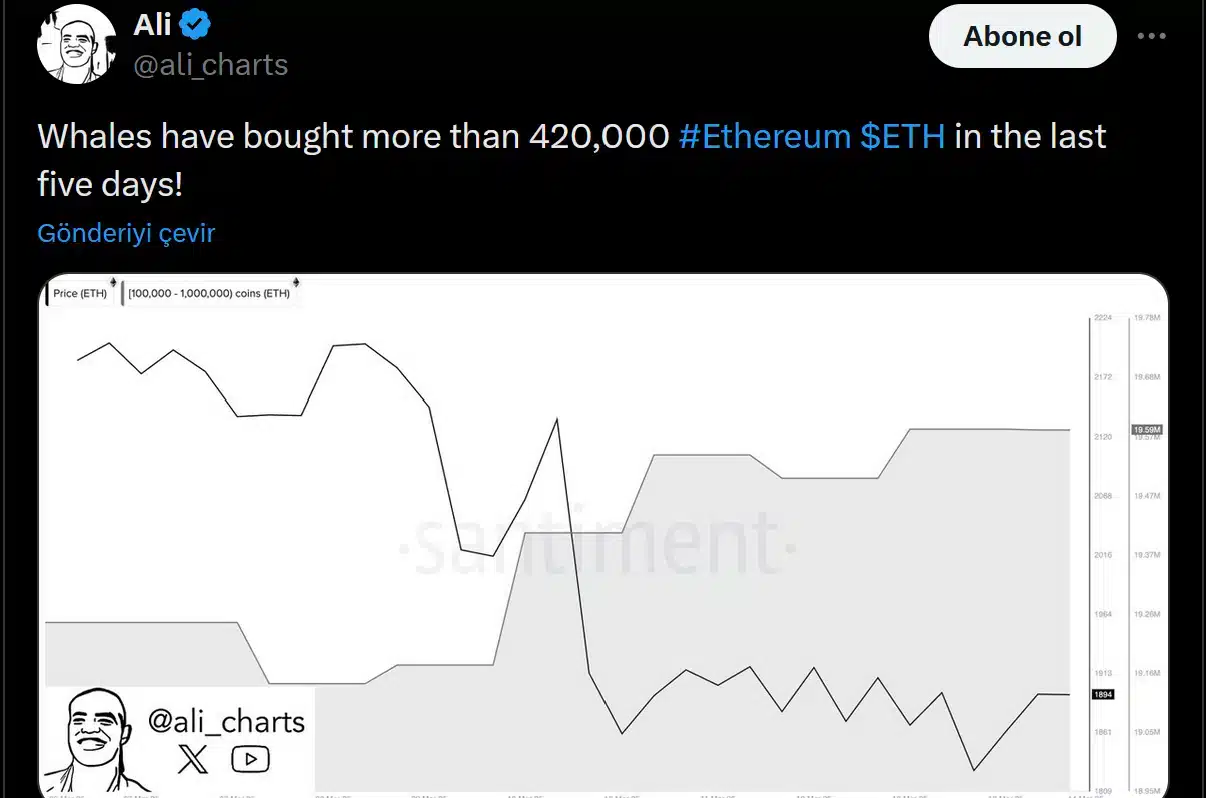Open the three-dot more options menu
Image resolution: width=1206 pixels, height=798 pixels.
(1152, 36)
